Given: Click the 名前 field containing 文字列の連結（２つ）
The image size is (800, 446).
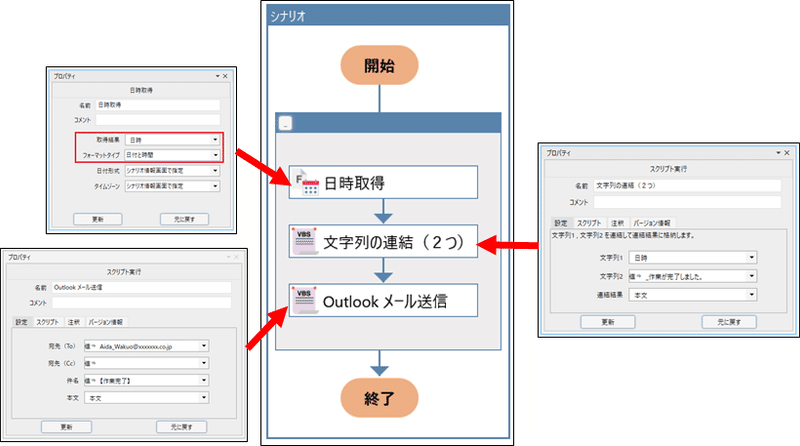Looking at the screenshot, I should pyautogui.click(x=687, y=185).
